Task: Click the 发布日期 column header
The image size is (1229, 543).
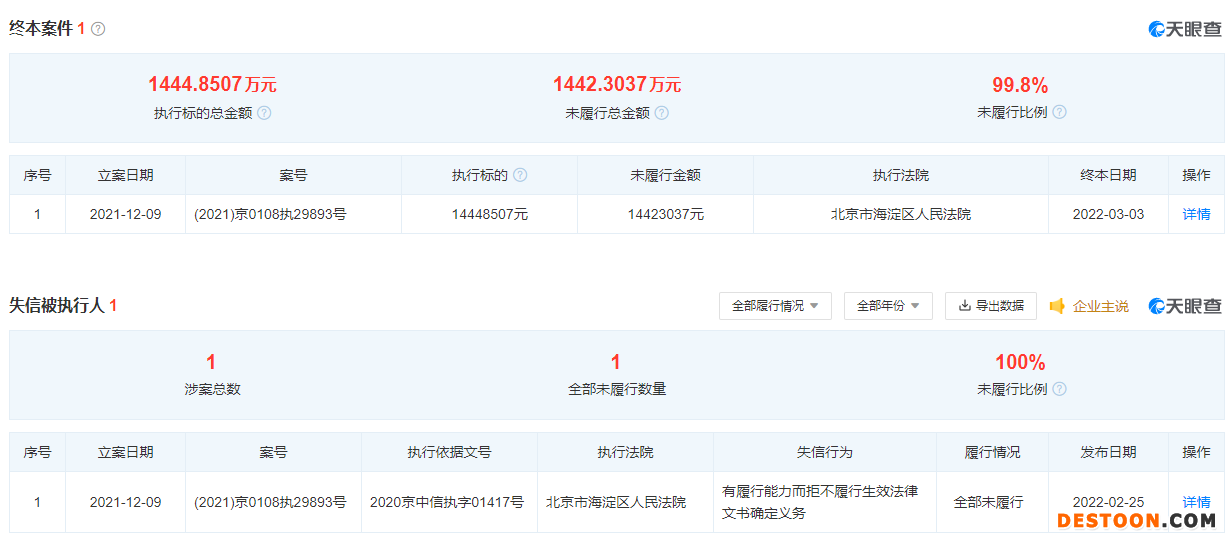Action: point(1108,452)
